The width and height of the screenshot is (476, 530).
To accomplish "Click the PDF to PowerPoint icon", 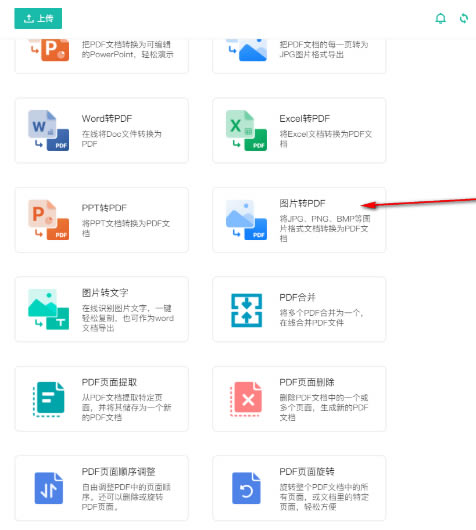I will coord(49,50).
